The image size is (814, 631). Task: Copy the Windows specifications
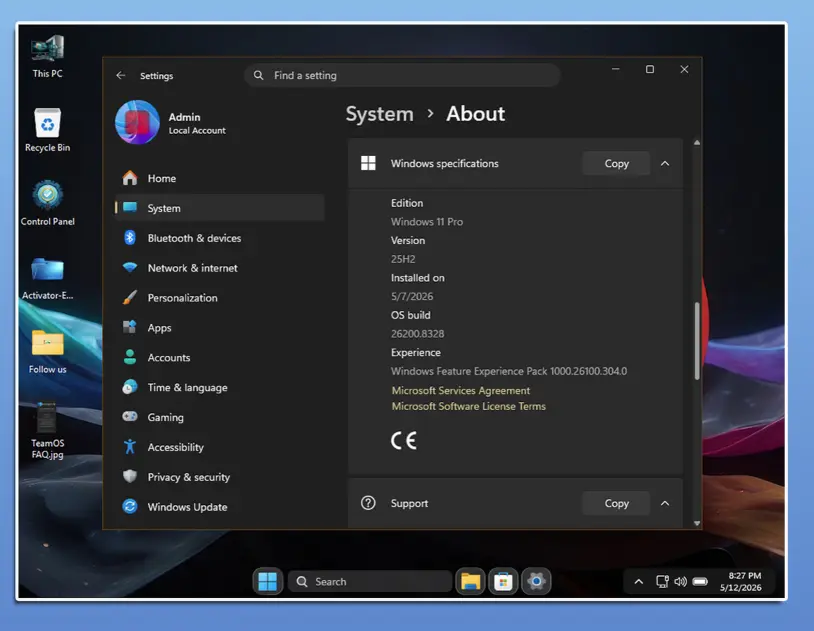point(616,163)
